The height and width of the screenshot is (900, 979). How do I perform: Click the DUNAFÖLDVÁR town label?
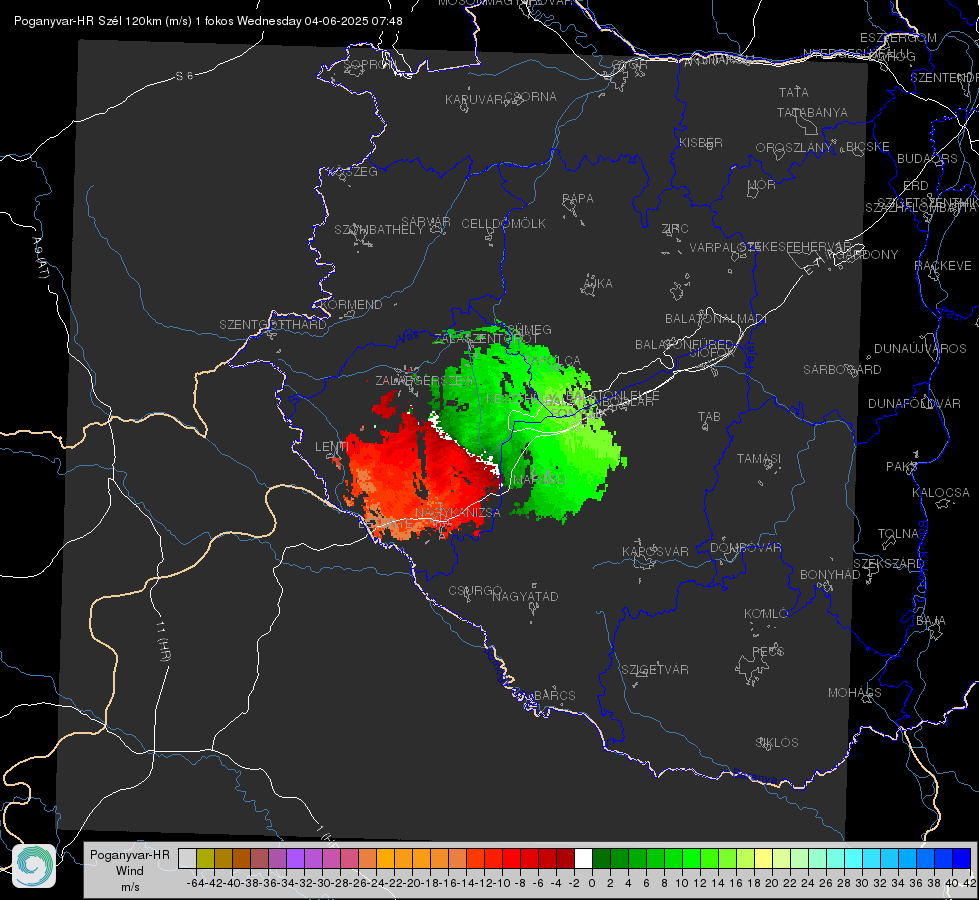pos(914,403)
